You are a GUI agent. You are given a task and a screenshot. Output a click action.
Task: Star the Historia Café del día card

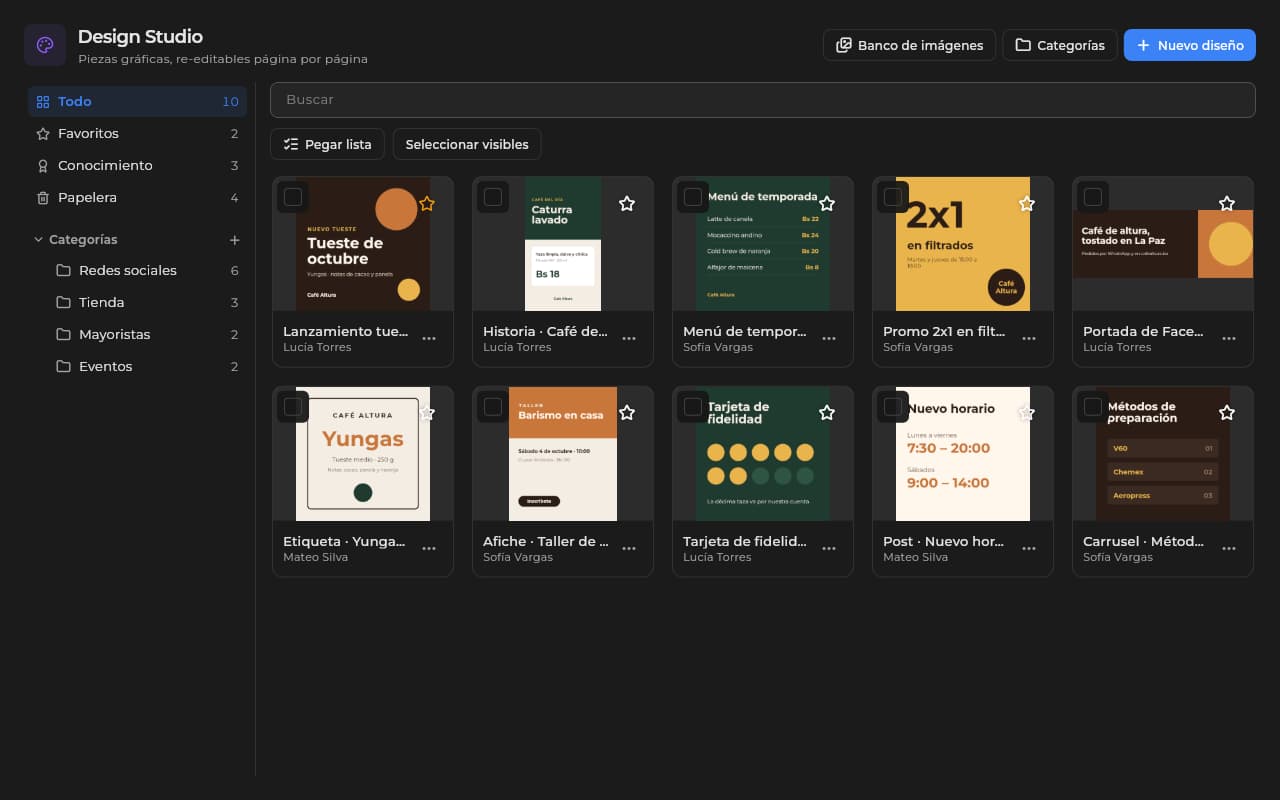pos(627,203)
